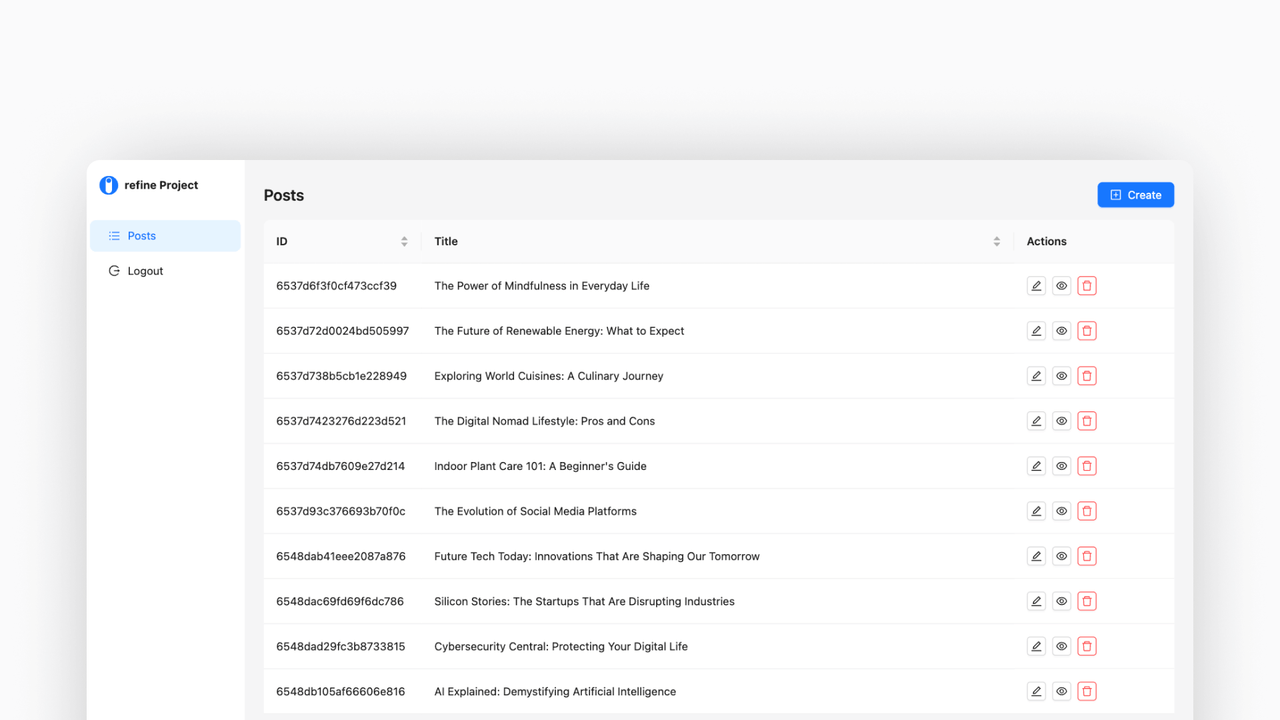Delete the Silicon Stories post
The width and height of the screenshot is (1280, 720).
click(1087, 601)
